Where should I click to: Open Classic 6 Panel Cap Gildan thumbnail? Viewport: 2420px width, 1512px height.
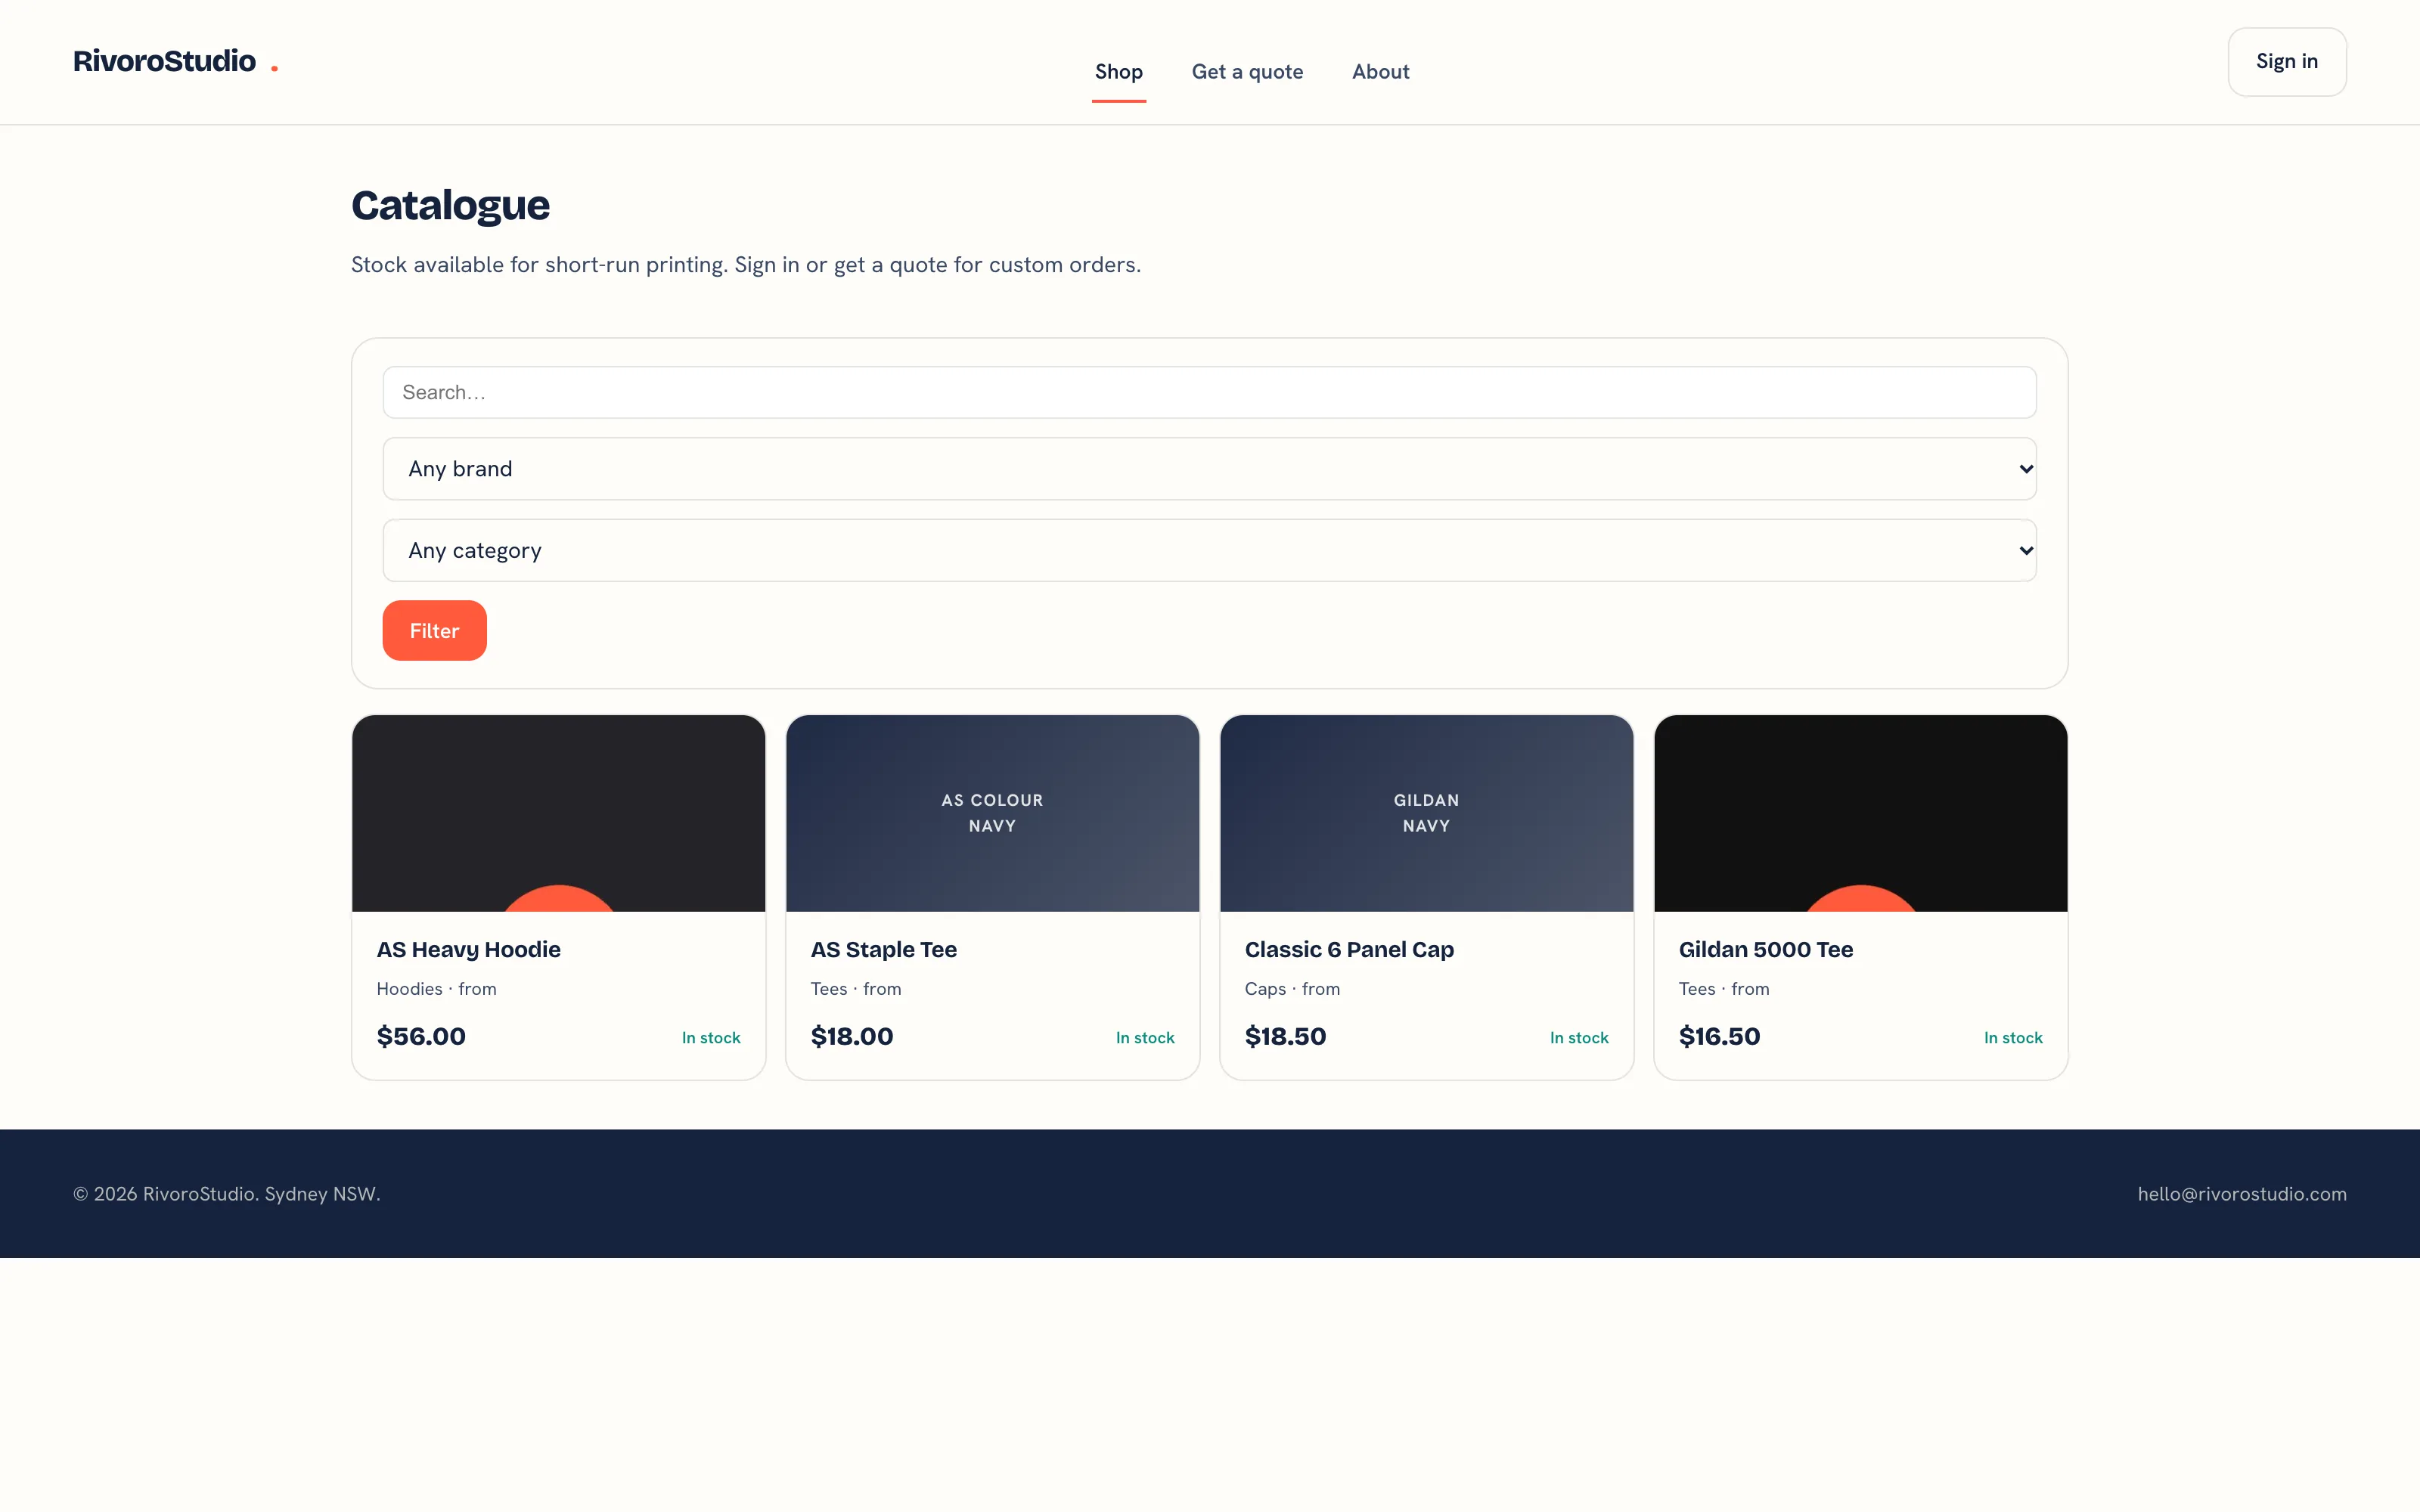point(1426,813)
